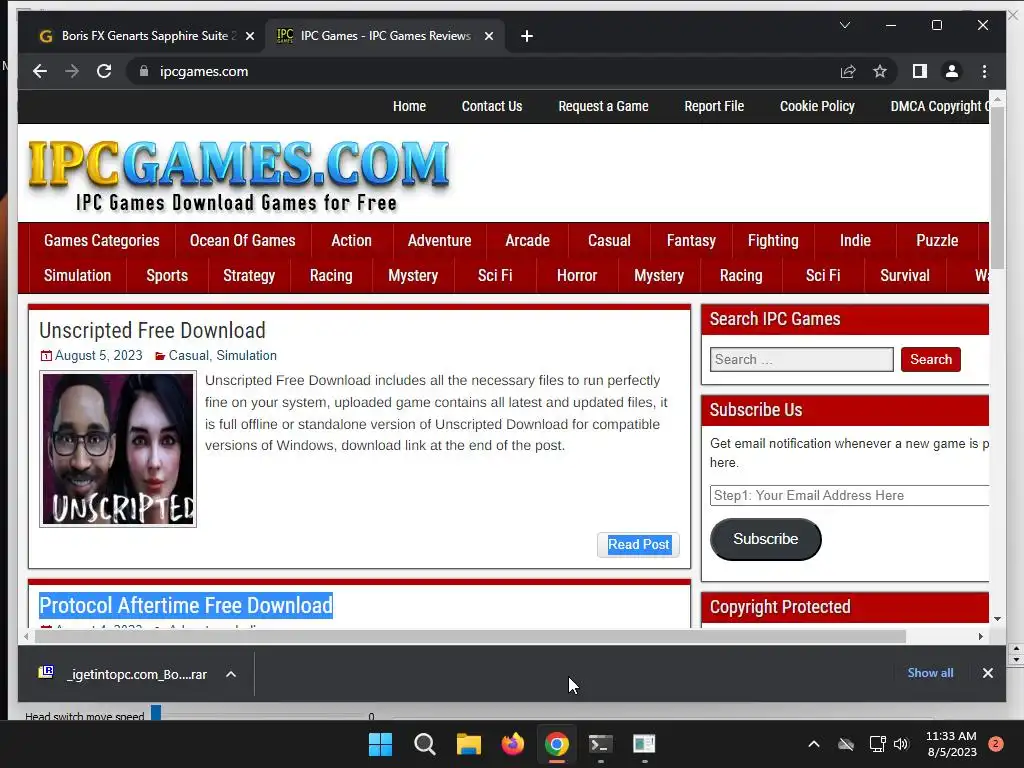The width and height of the screenshot is (1024, 768).
Task: Open the Strategy category
Action: [x=249, y=276]
